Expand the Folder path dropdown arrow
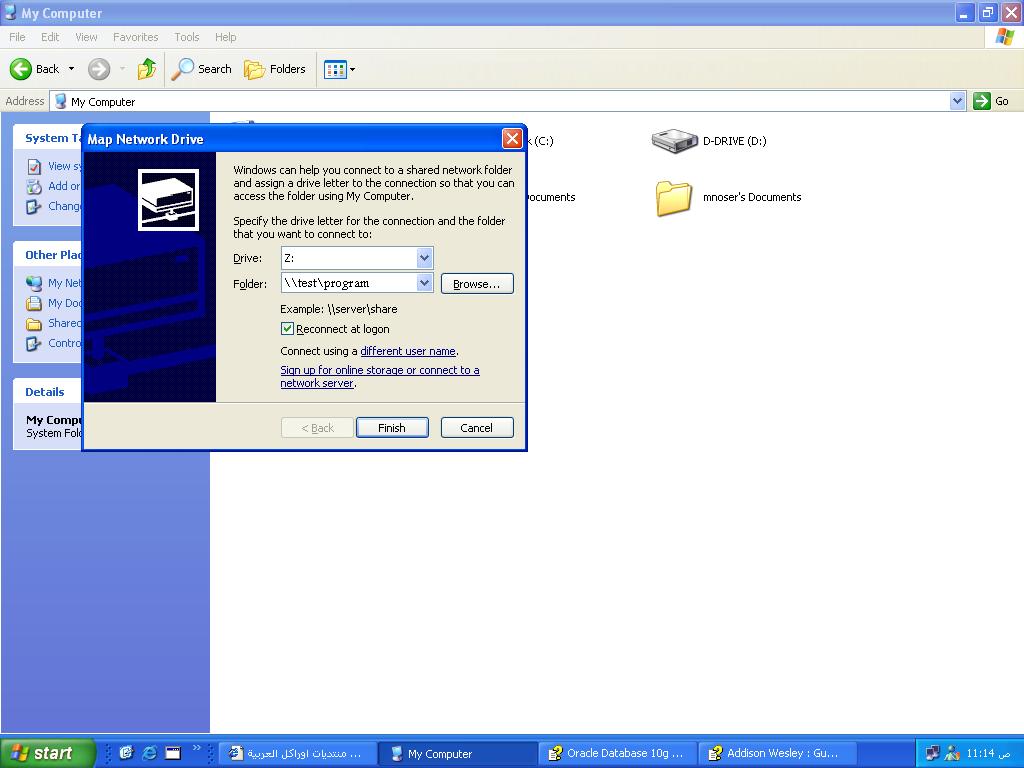1024x768 pixels. [424, 283]
